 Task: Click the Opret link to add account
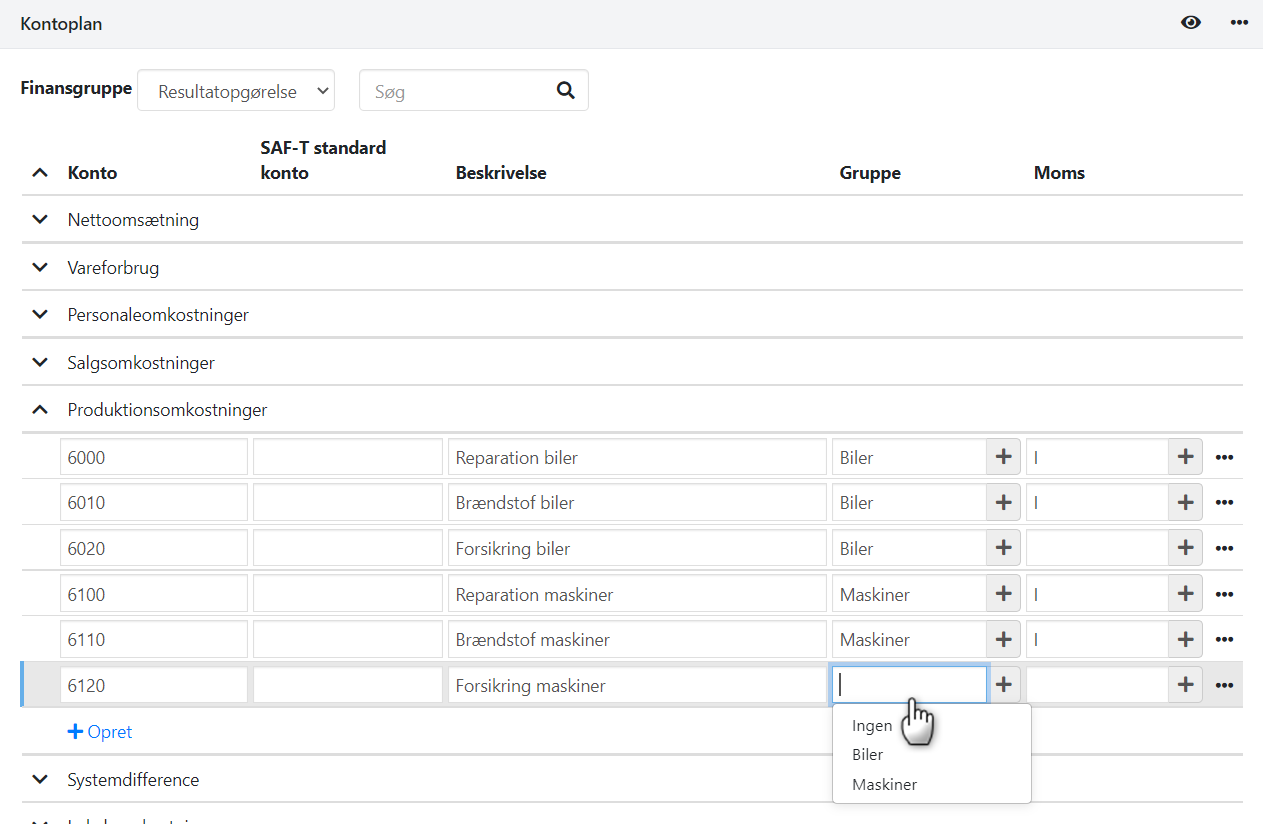100,732
